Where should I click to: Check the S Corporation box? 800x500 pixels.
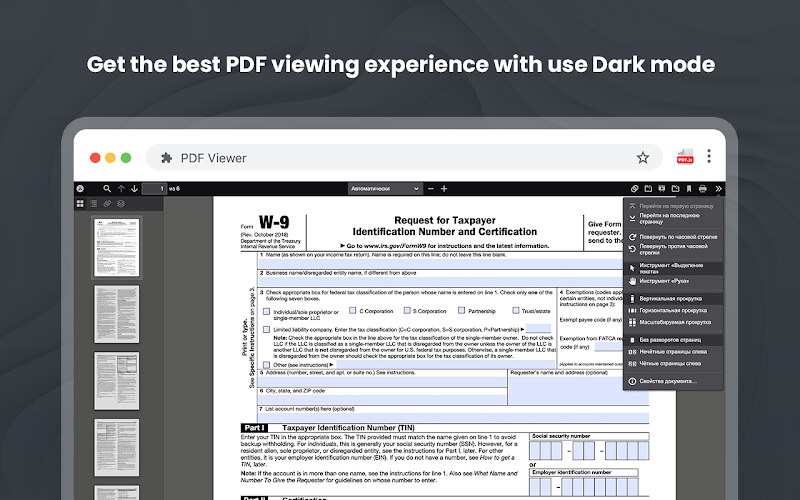pos(407,310)
